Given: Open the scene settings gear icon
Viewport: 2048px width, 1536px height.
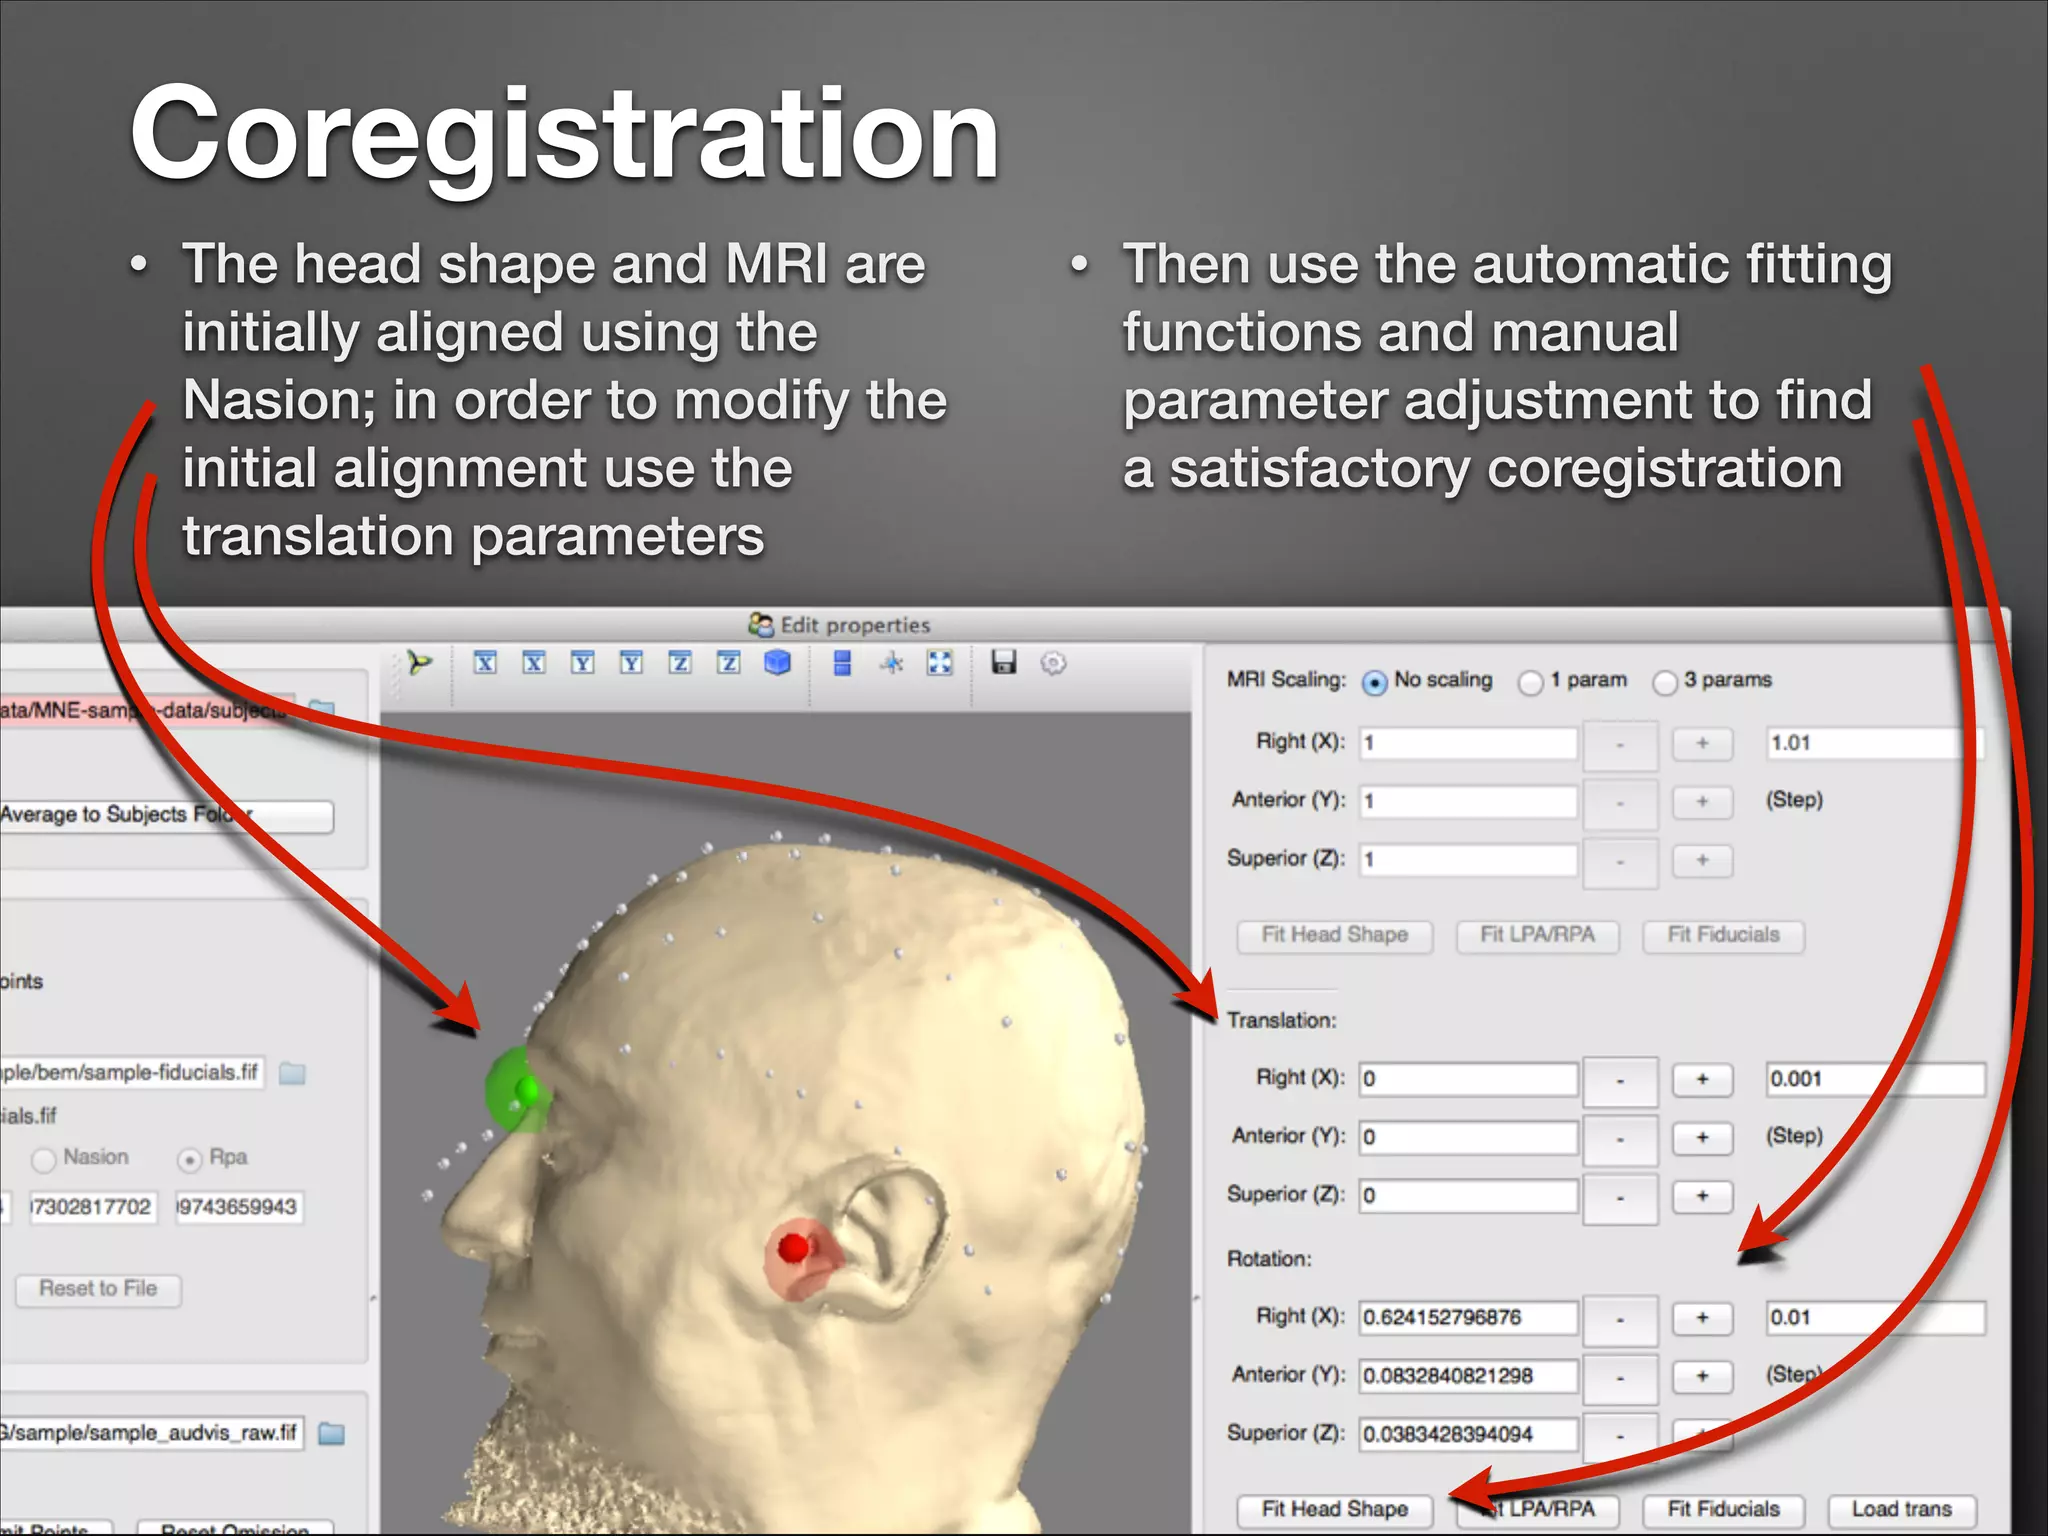Looking at the screenshot, I should (1053, 663).
